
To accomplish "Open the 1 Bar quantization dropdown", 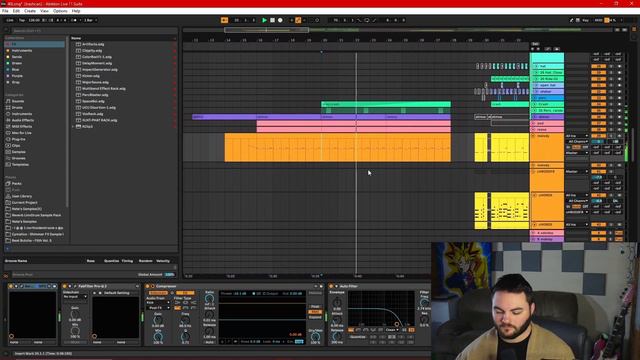I will [x=90, y=20].
